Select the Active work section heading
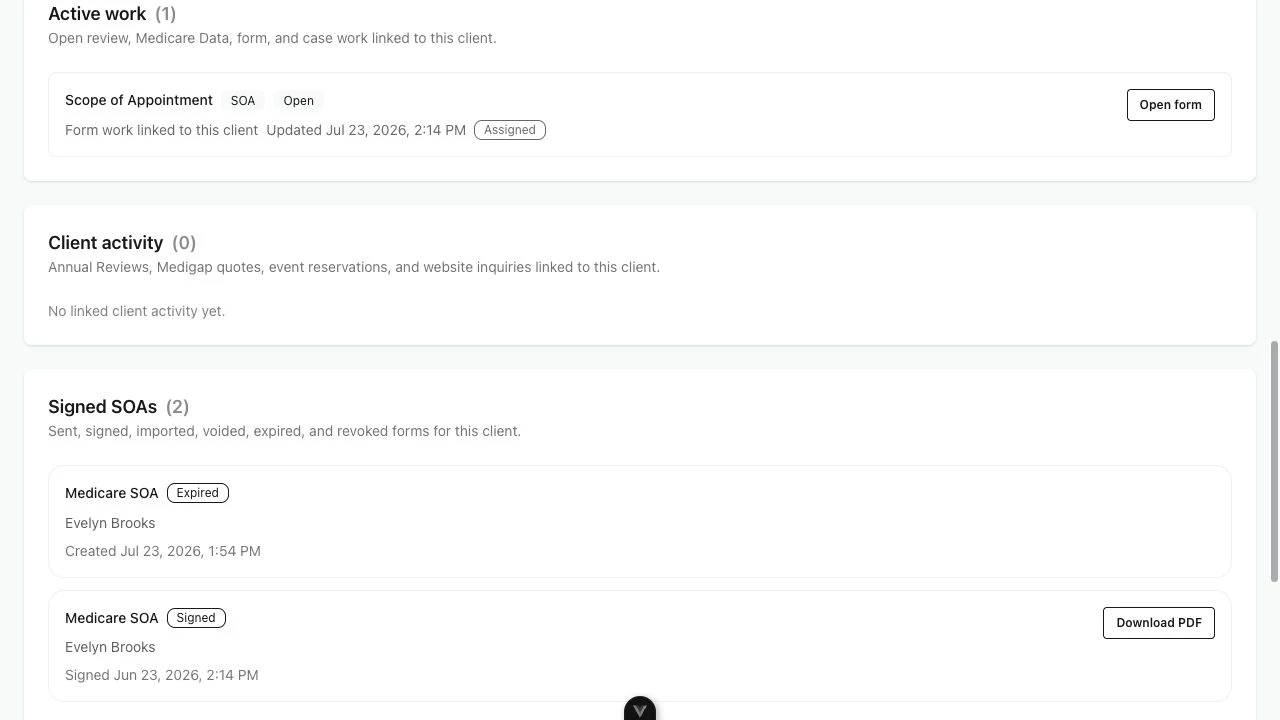Viewport: 1280px width, 720px height. coord(97,14)
